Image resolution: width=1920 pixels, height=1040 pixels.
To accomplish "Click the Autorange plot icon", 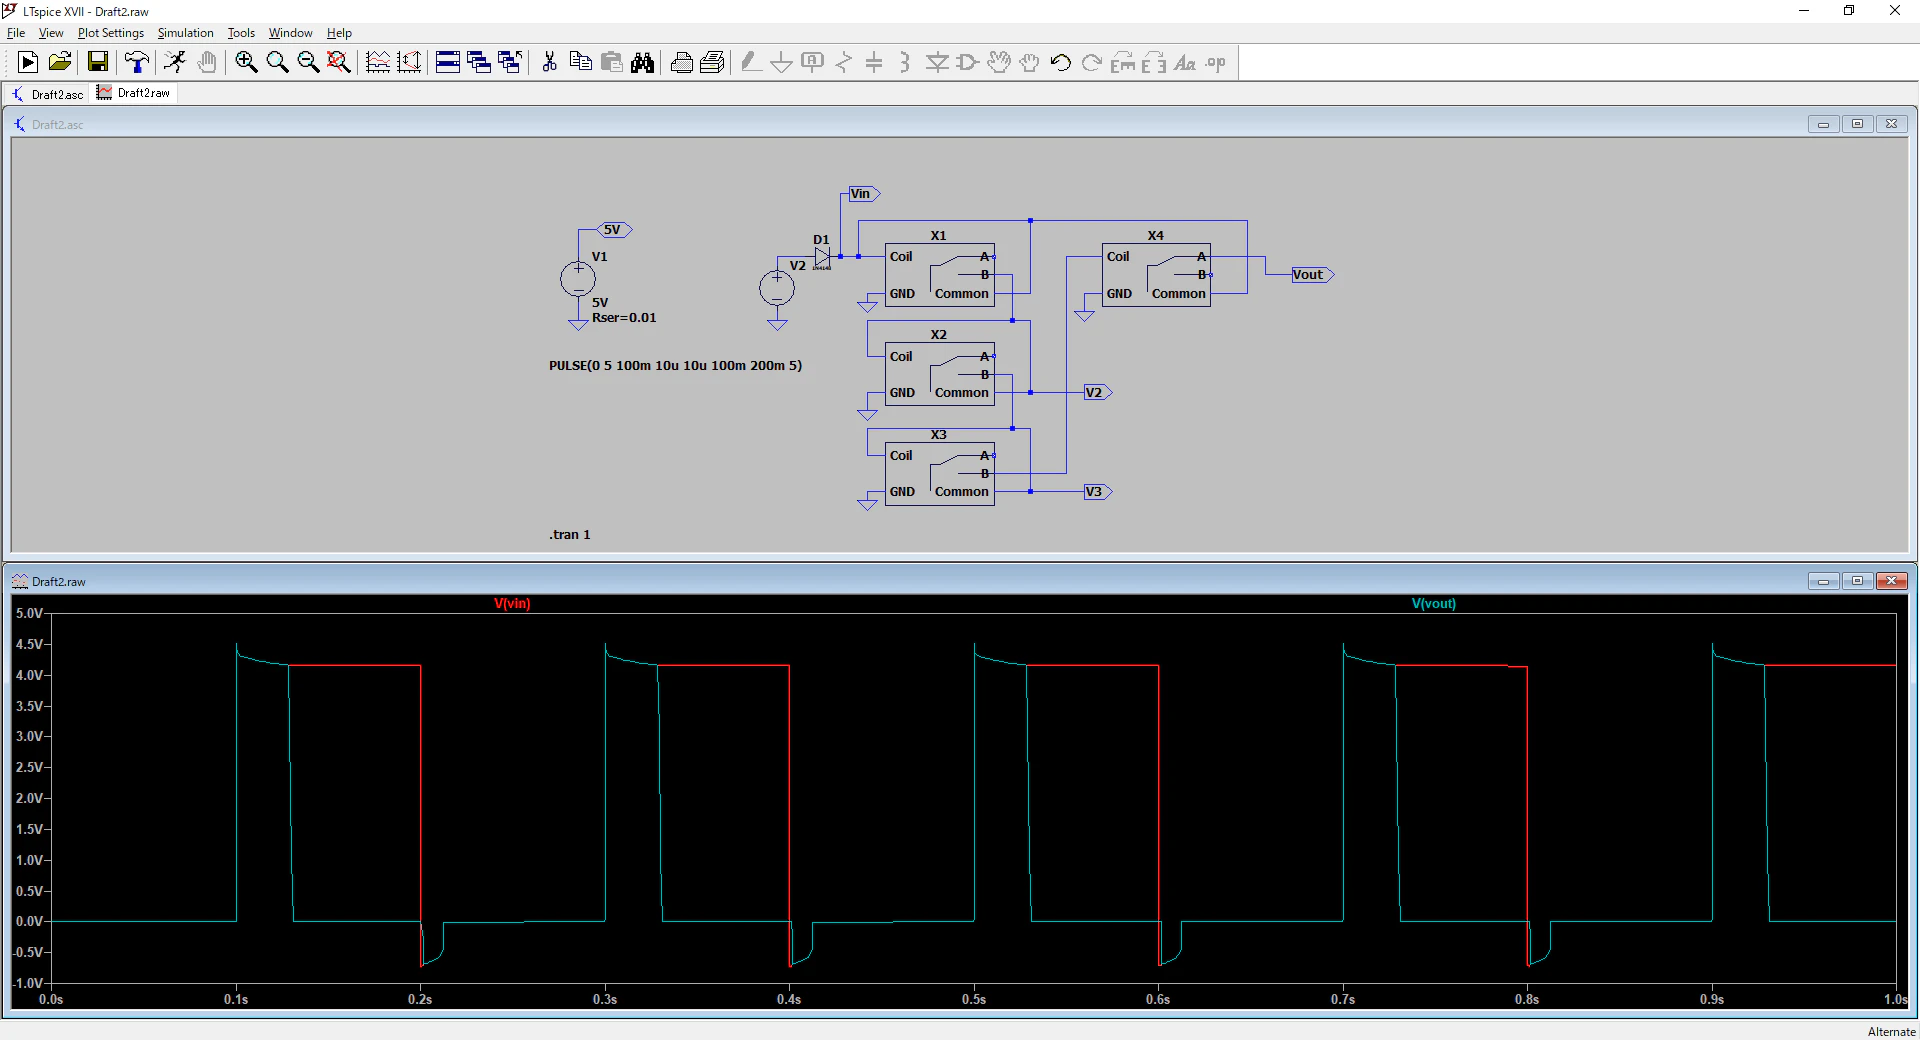I will [409, 63].
